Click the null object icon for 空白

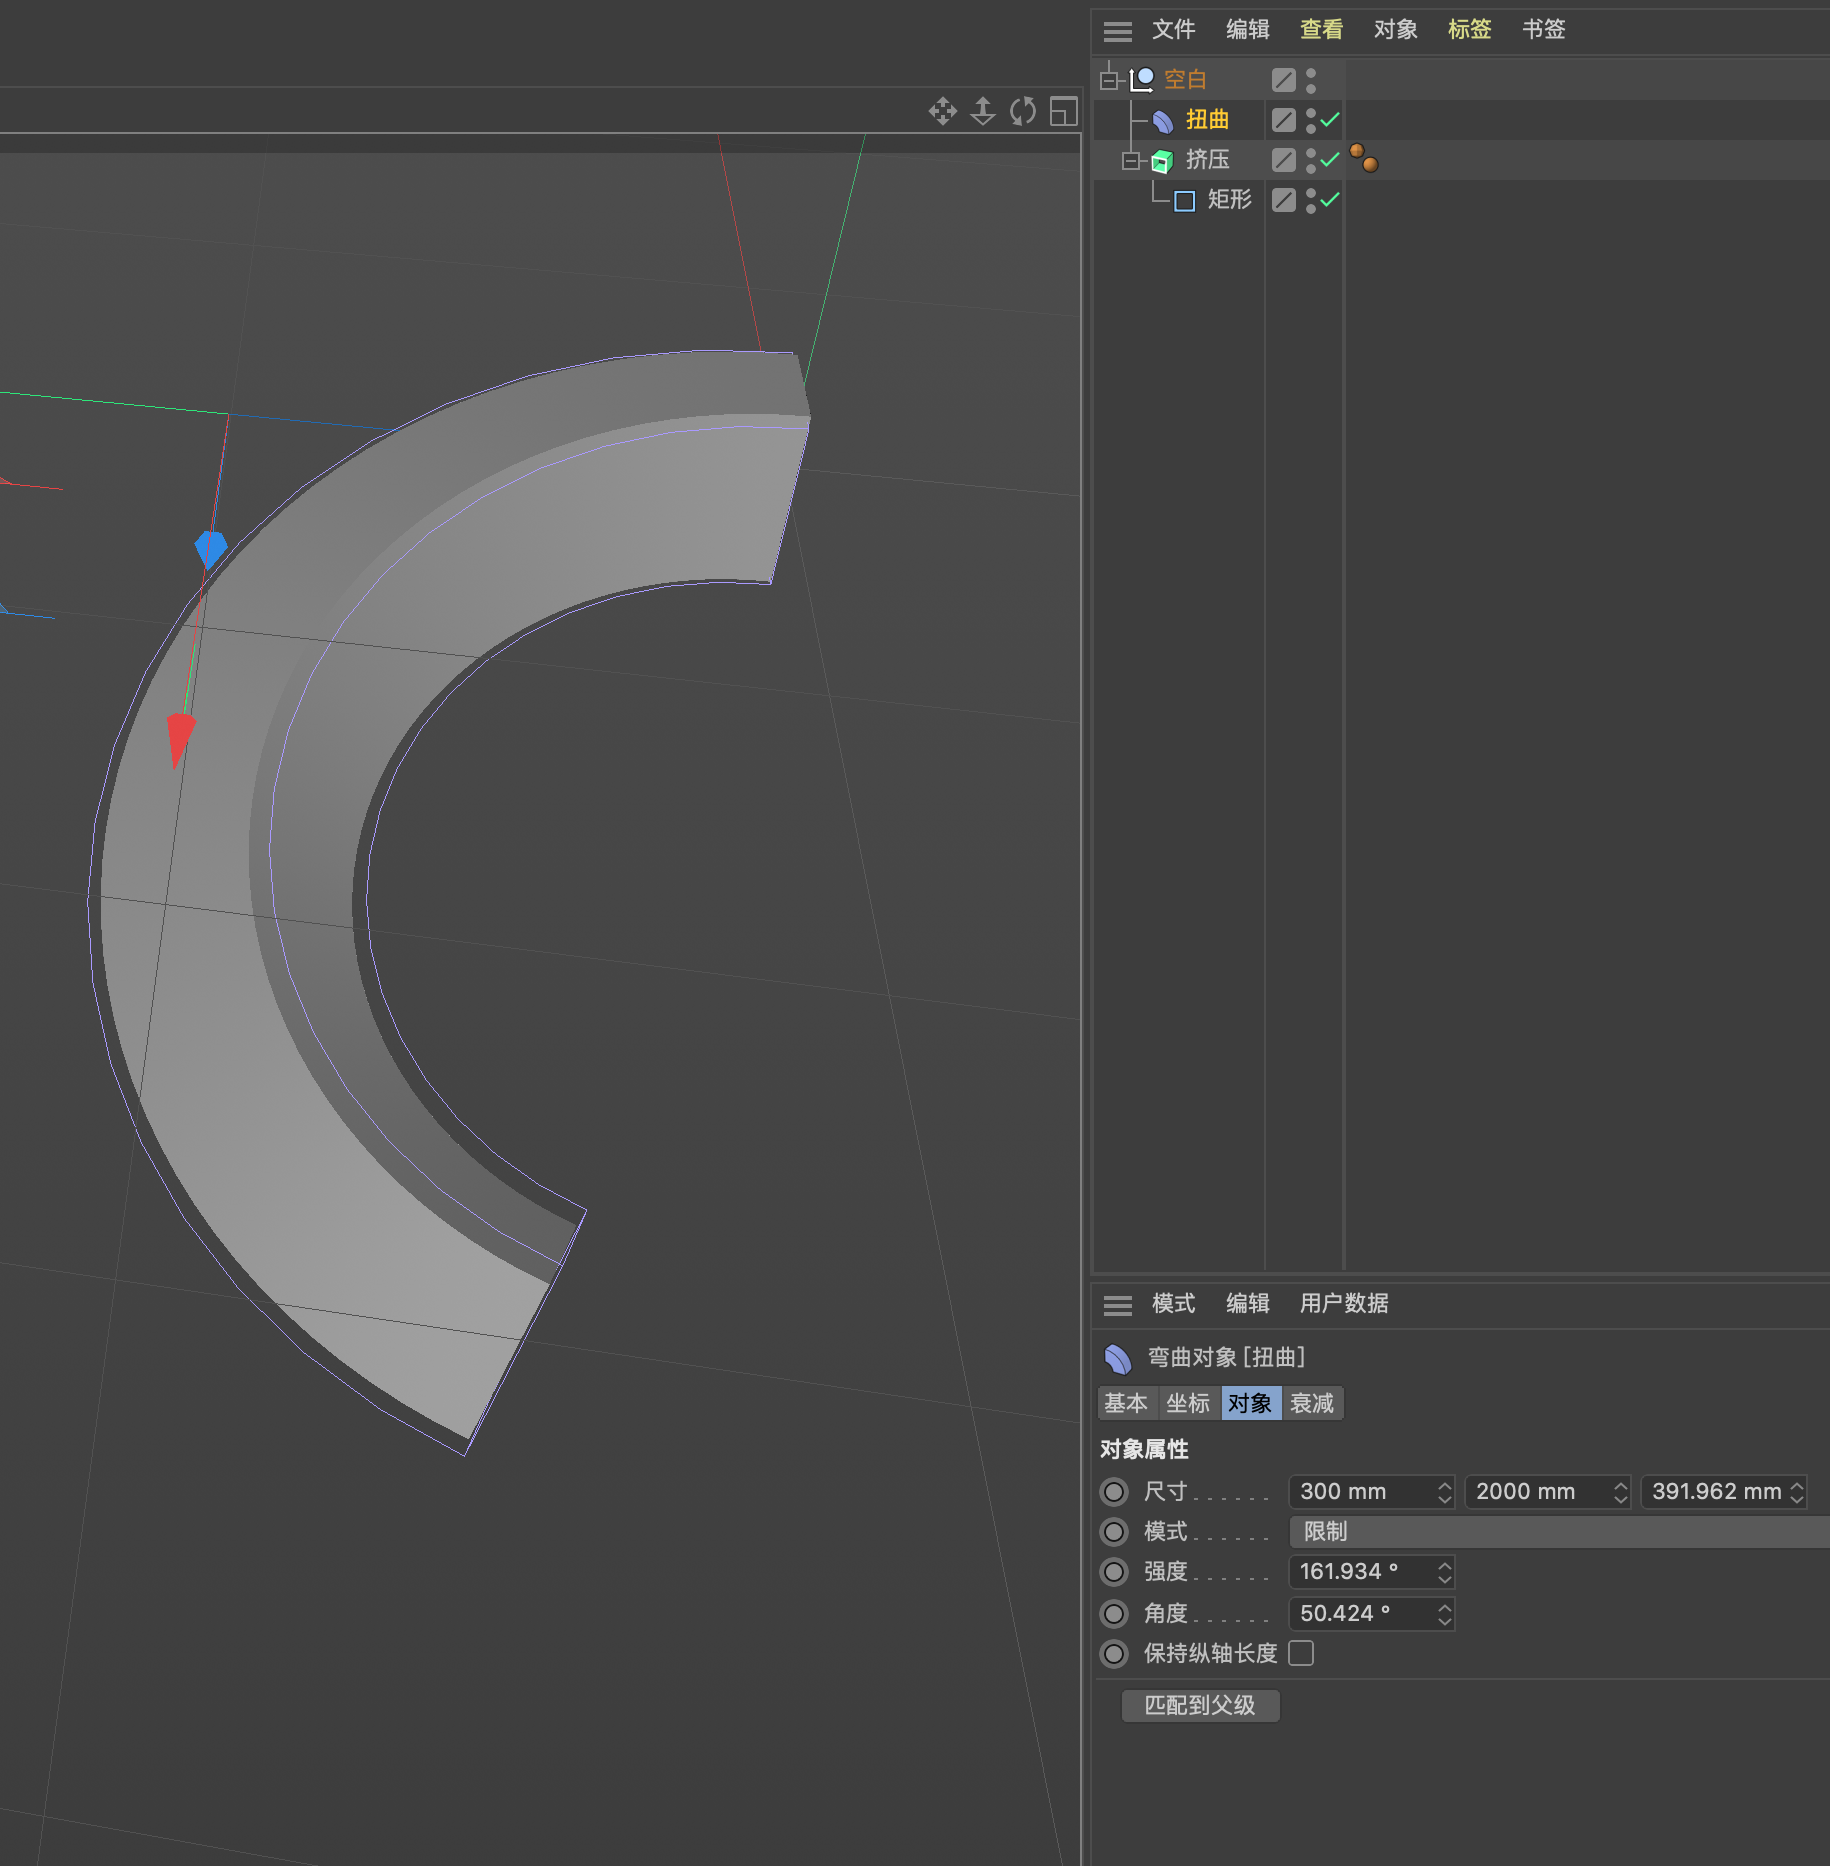[1142, 79]
